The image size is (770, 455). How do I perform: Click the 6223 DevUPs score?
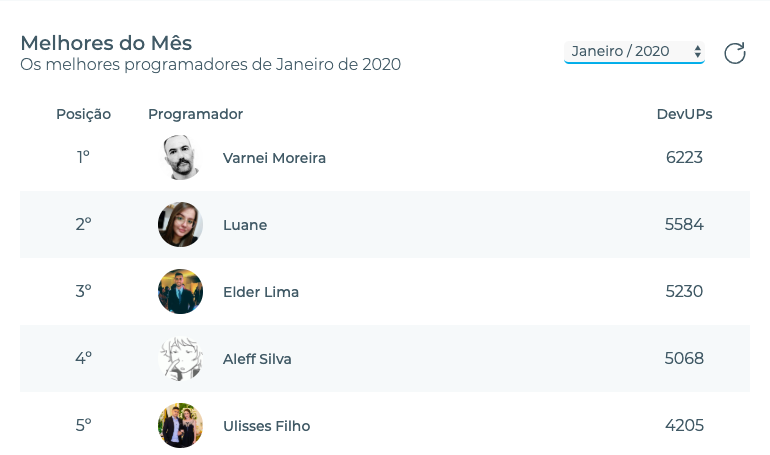[684, 158]
